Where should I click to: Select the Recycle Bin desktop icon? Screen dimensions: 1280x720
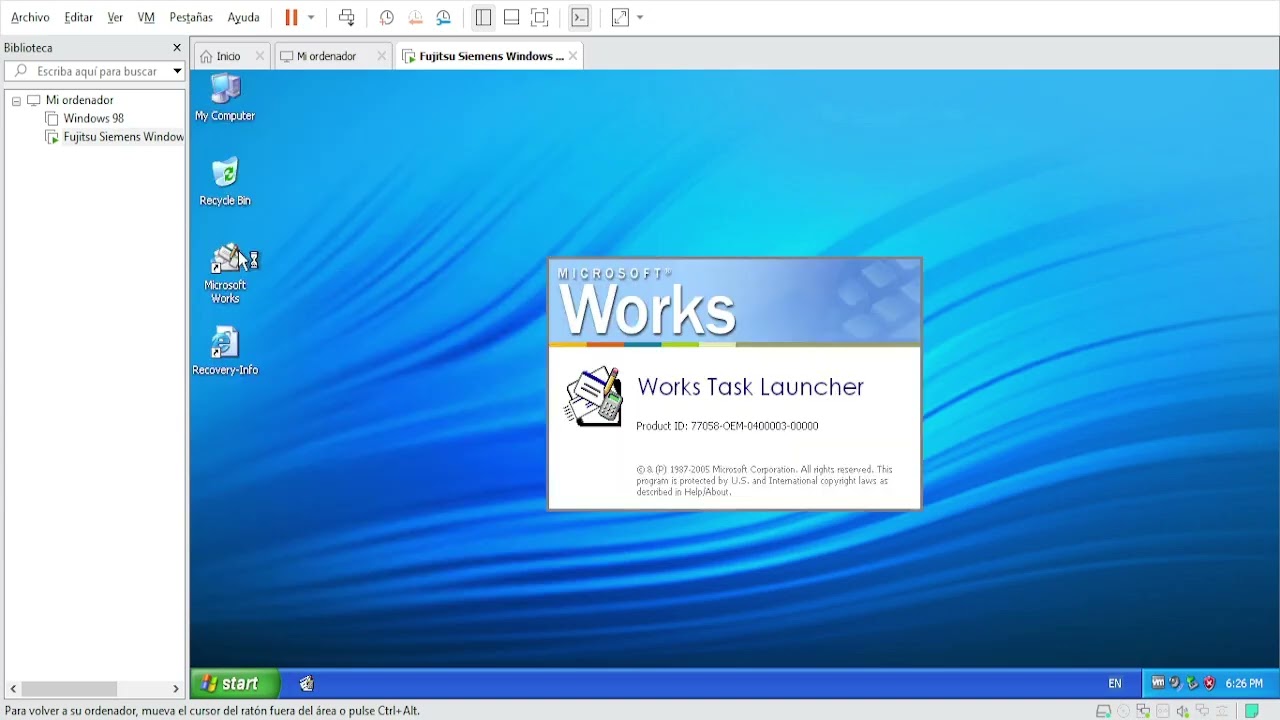[x=225, y=182]
